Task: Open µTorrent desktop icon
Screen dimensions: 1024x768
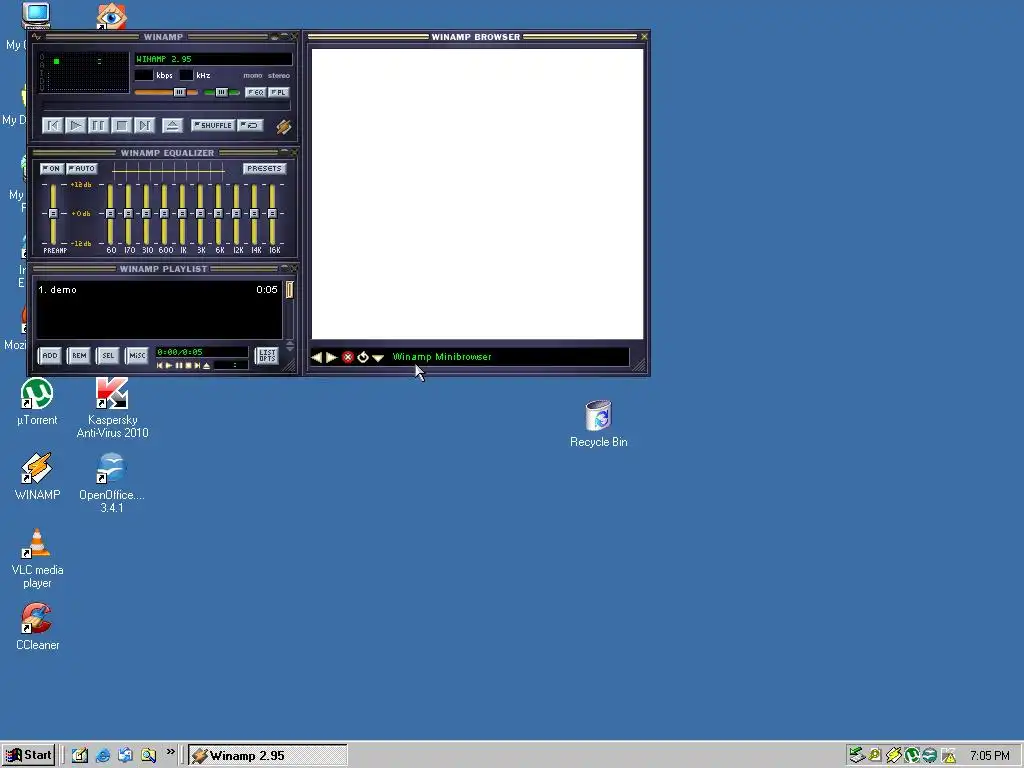Action: 37,402
